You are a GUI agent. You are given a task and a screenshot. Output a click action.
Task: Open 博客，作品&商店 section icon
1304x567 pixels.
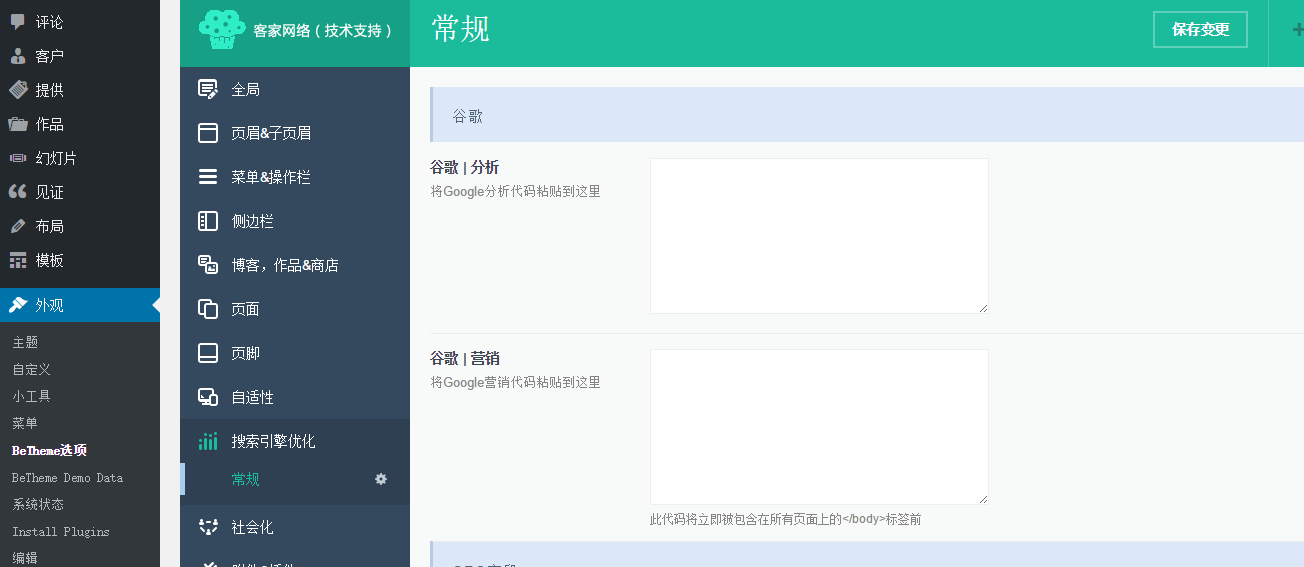[208, 265]
